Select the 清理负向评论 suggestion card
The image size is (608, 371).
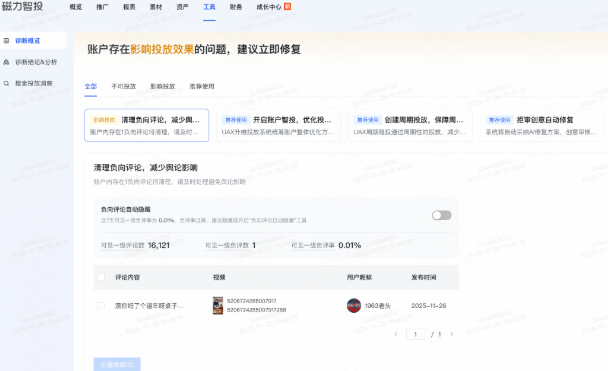(x=147, y=125)
